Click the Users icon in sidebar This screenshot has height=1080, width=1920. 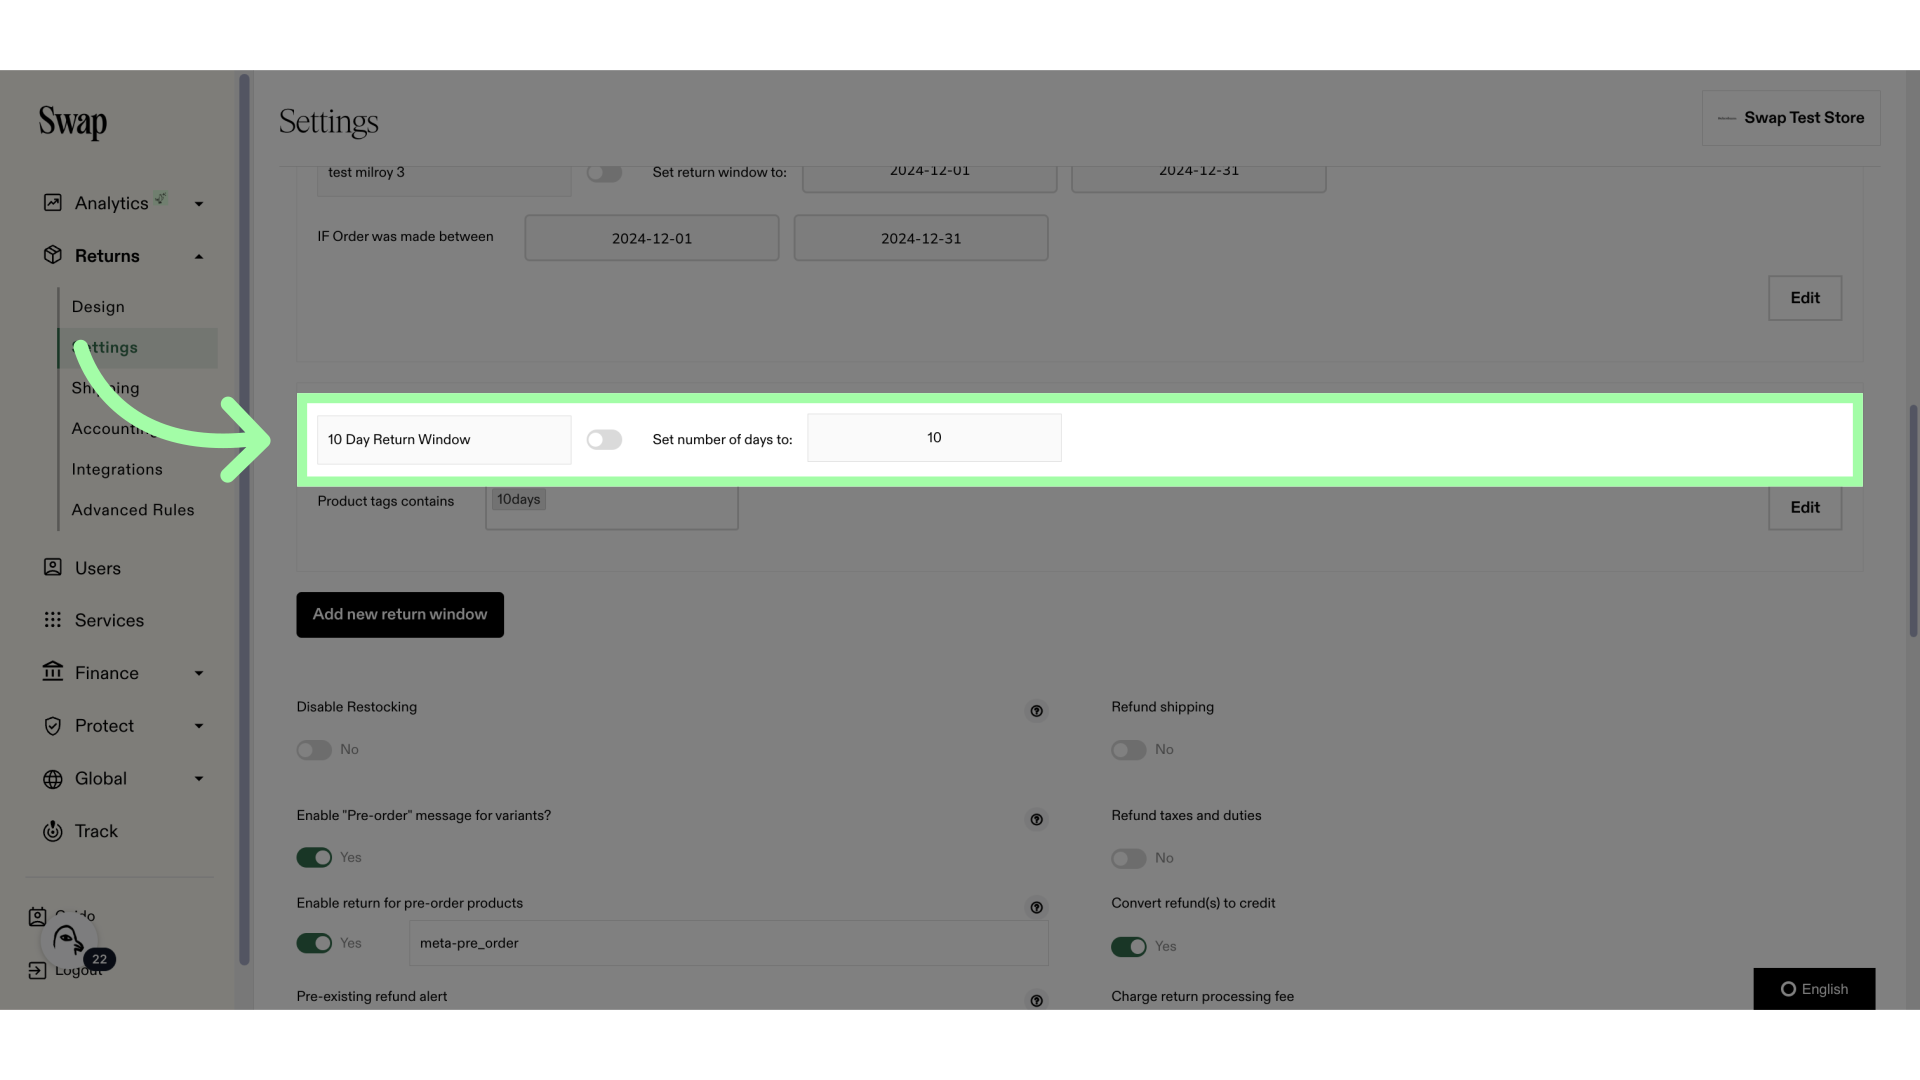[51, 568]
